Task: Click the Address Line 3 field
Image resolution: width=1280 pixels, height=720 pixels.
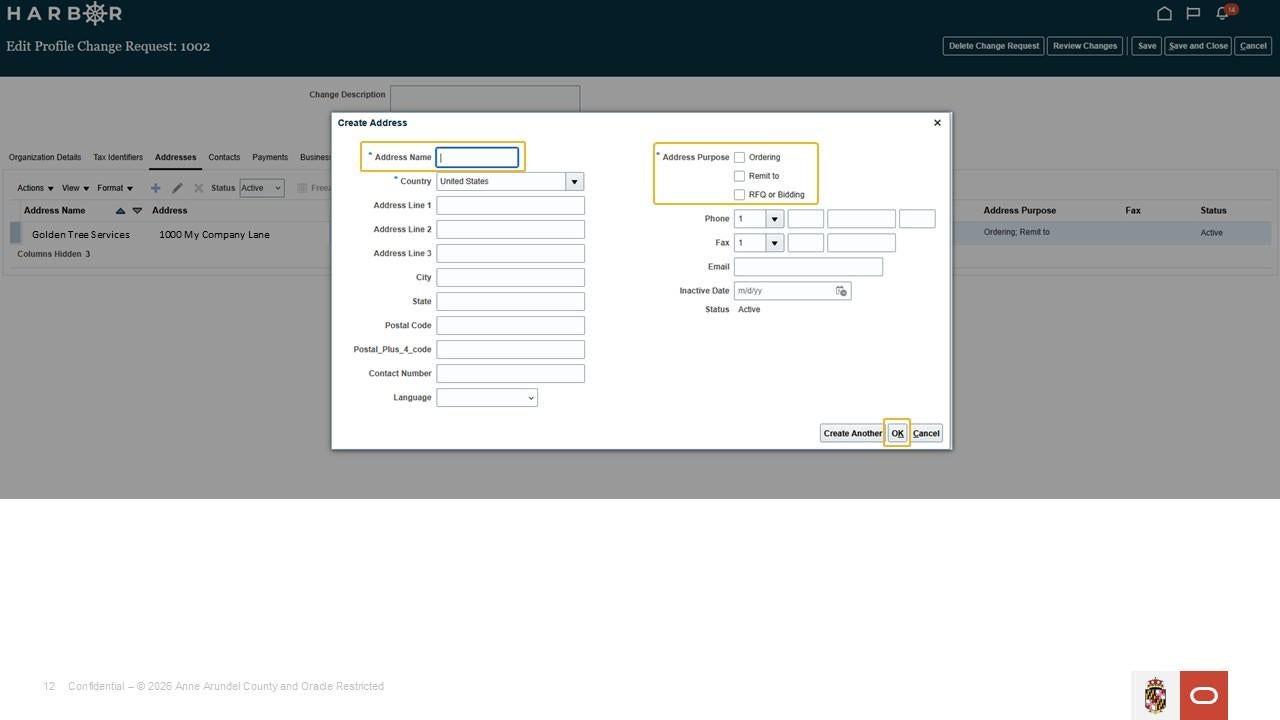Action: (510, 253)
